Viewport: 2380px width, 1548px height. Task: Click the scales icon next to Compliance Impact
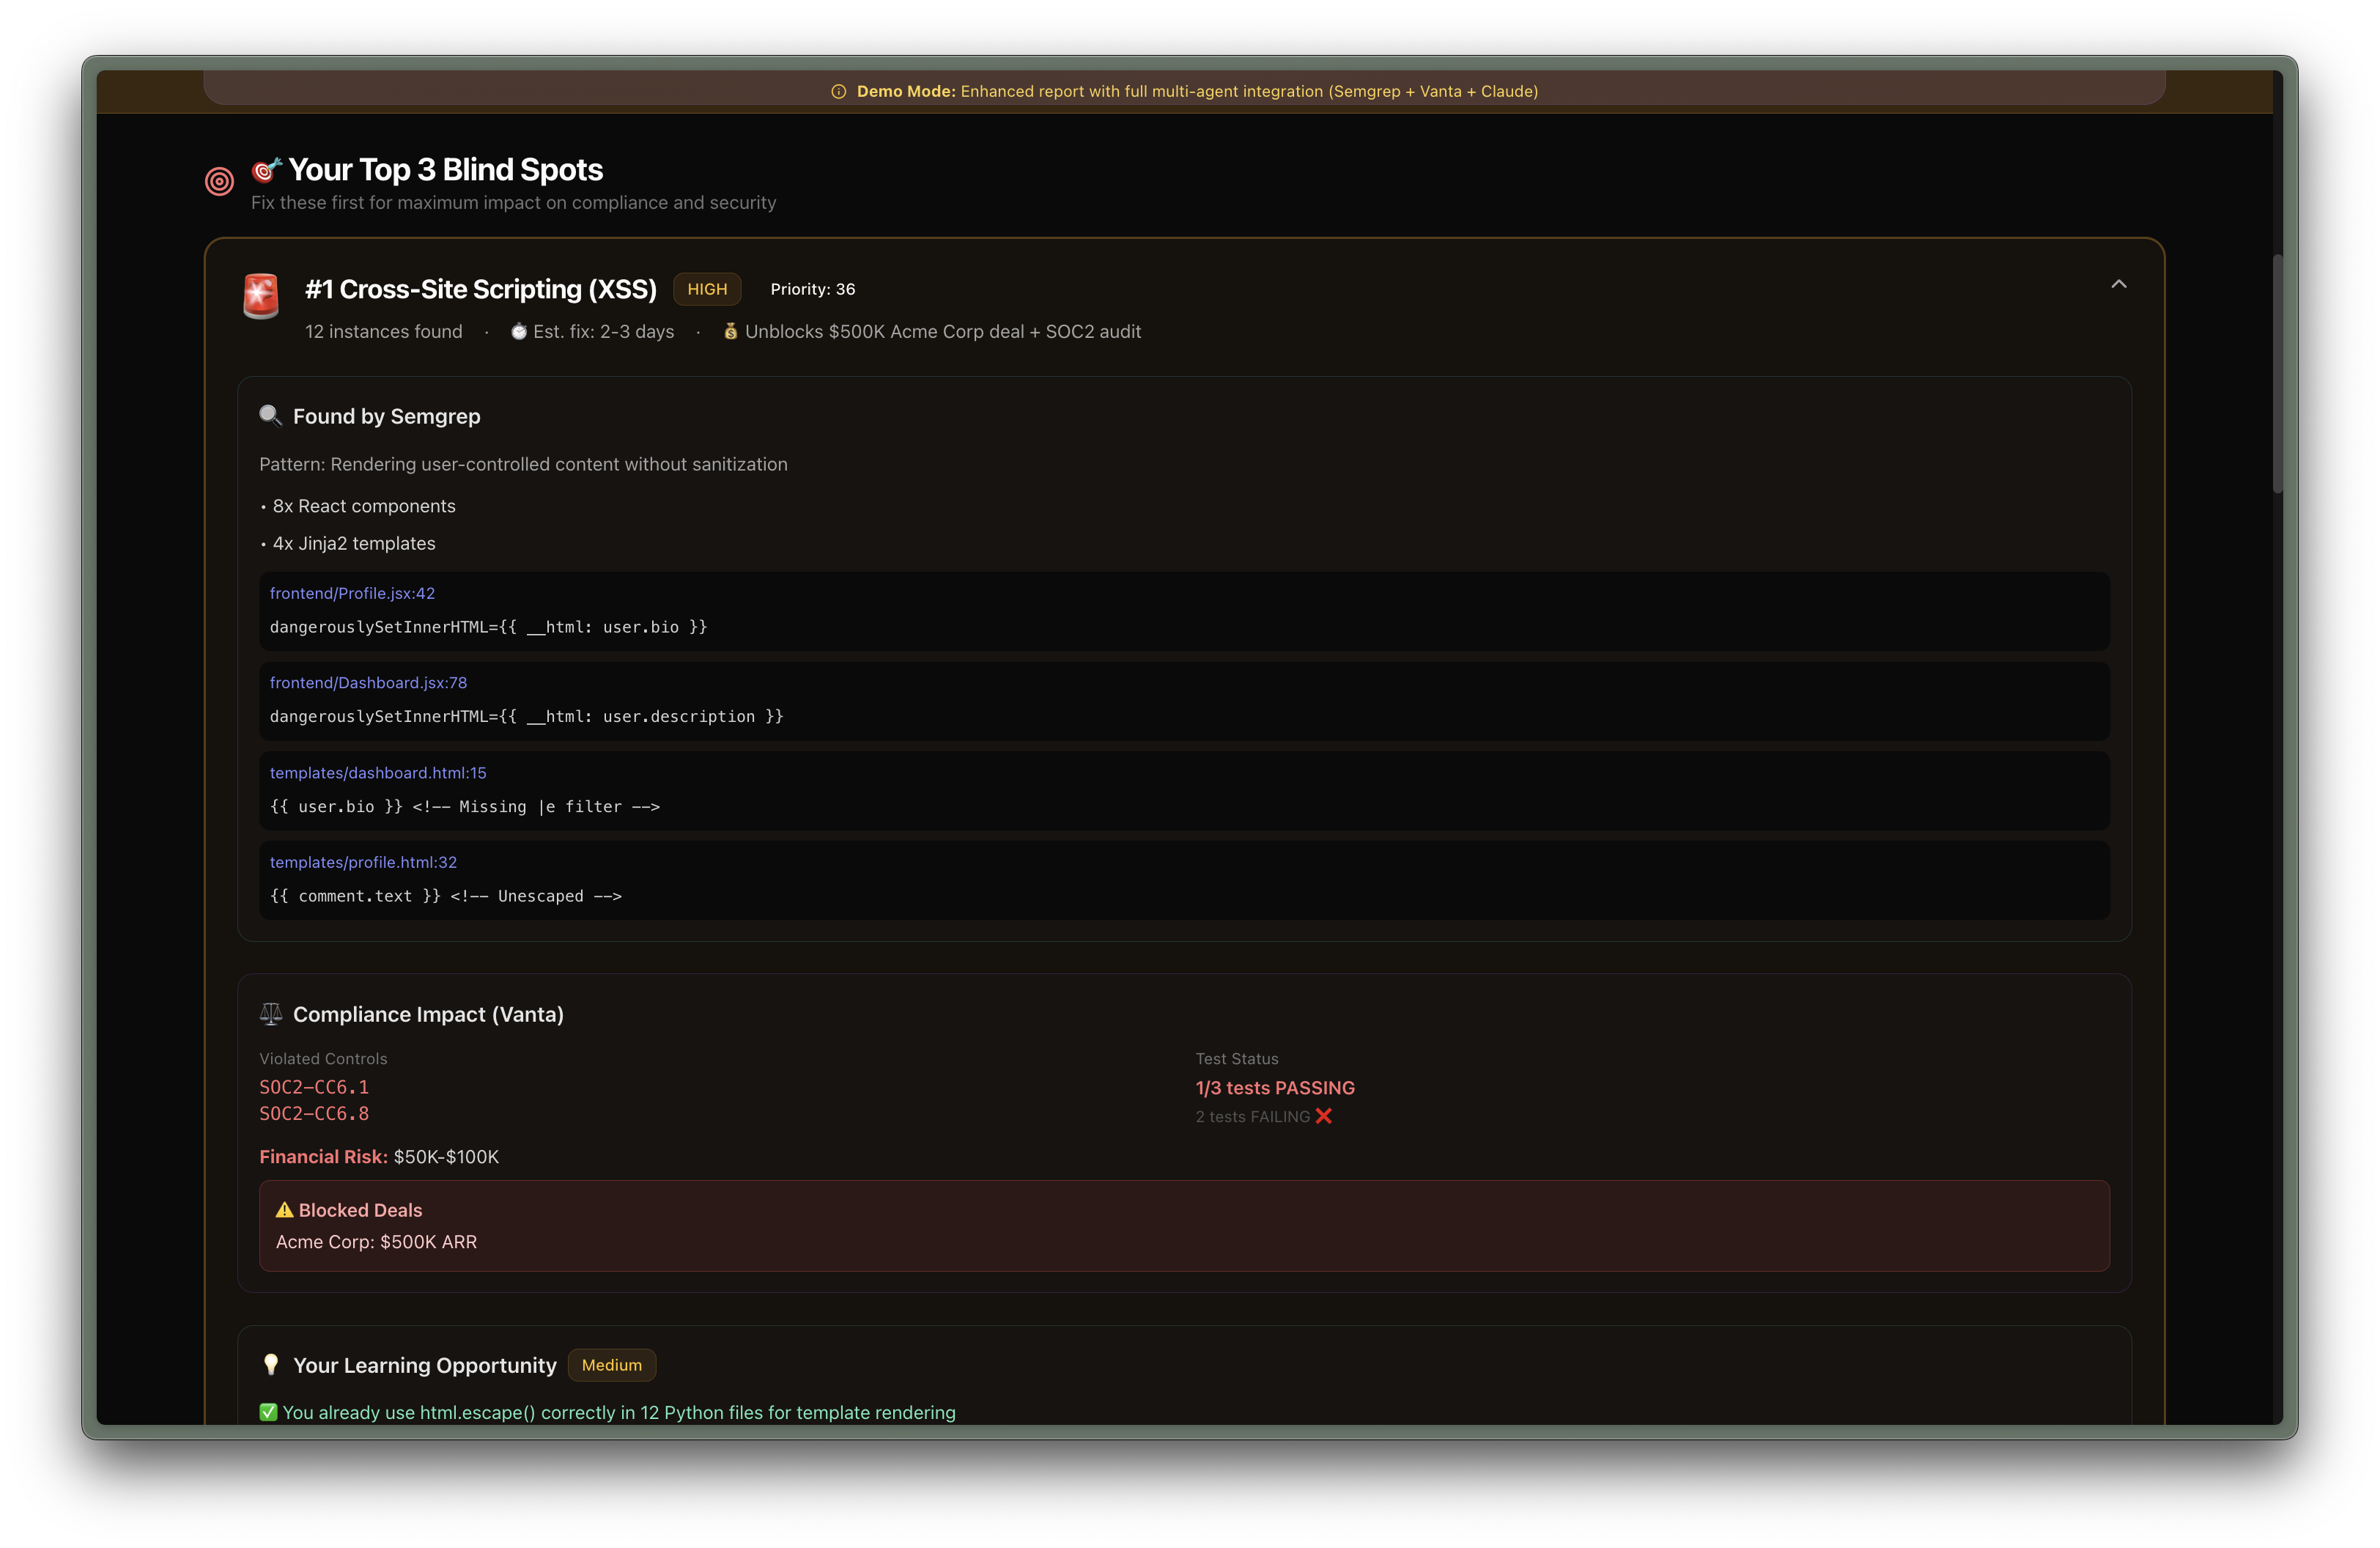tap(270, 1014)
